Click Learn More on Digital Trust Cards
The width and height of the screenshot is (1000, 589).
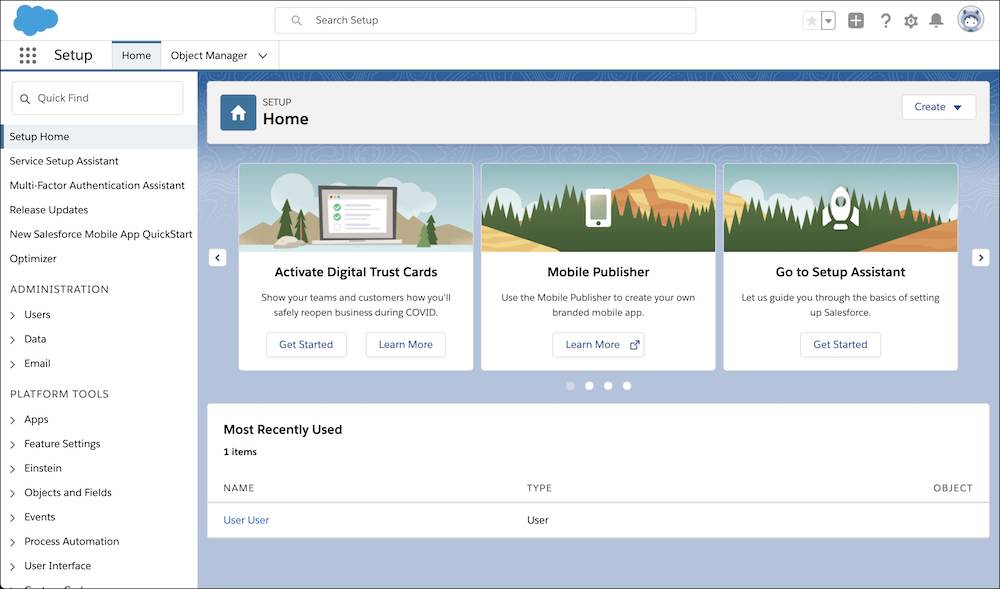click(406, 345)
